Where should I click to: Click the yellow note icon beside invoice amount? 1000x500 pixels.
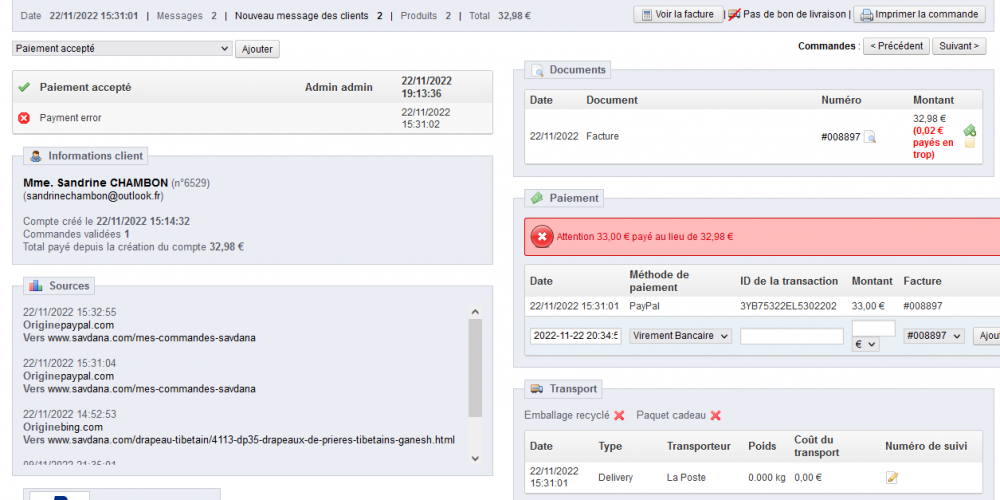coord(969,144)
